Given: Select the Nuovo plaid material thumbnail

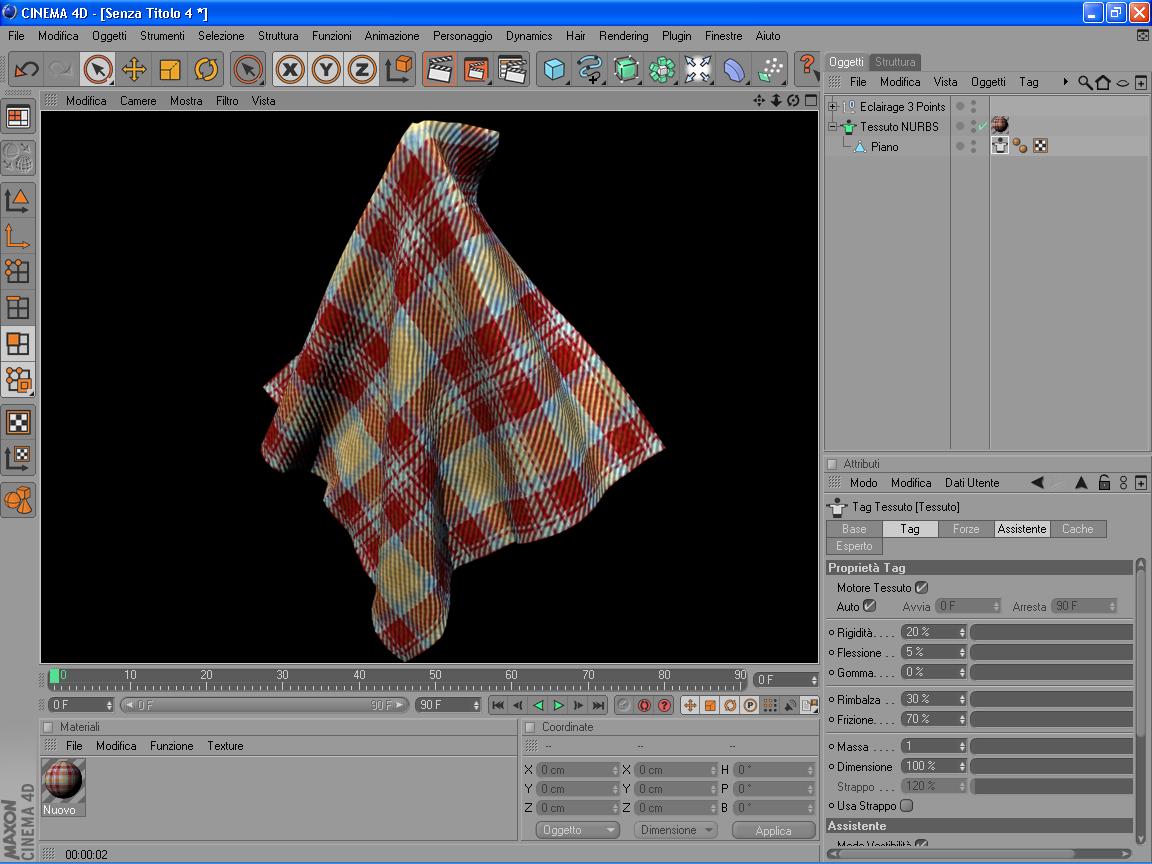Looking at the screenshot, I should pos(63,782).
